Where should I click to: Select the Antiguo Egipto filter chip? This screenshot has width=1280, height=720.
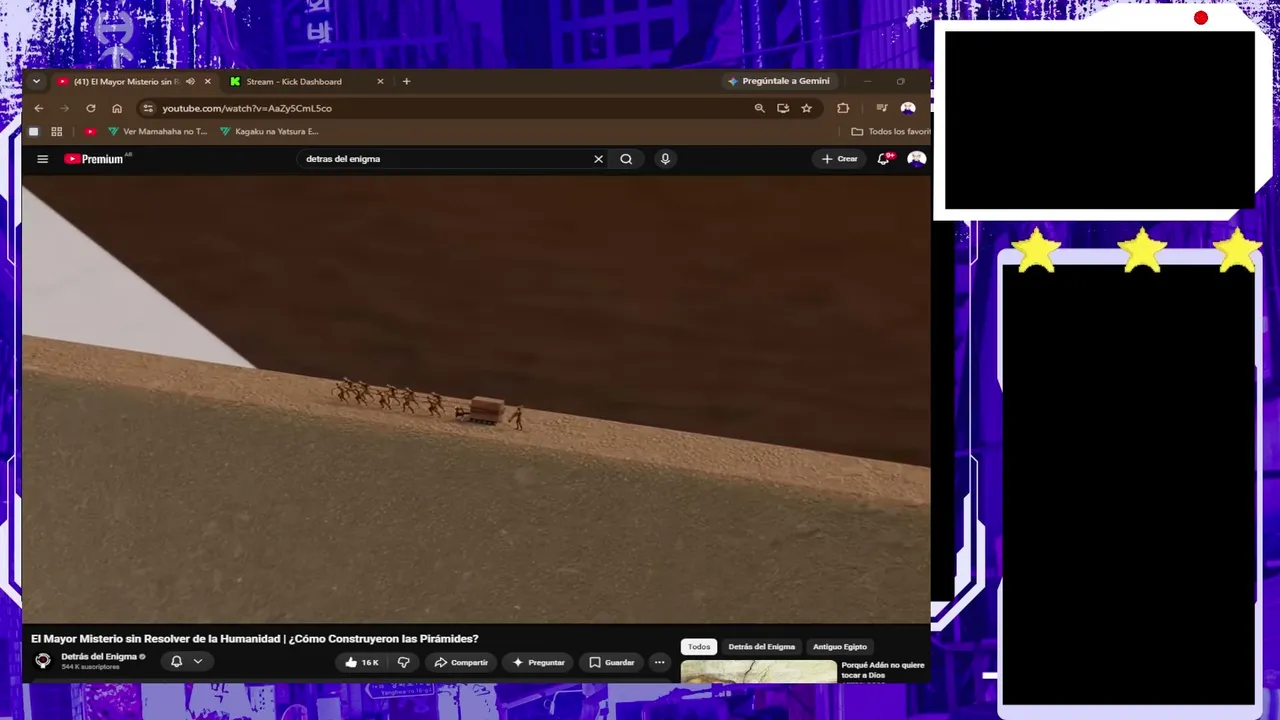click(x=840, y=647)
